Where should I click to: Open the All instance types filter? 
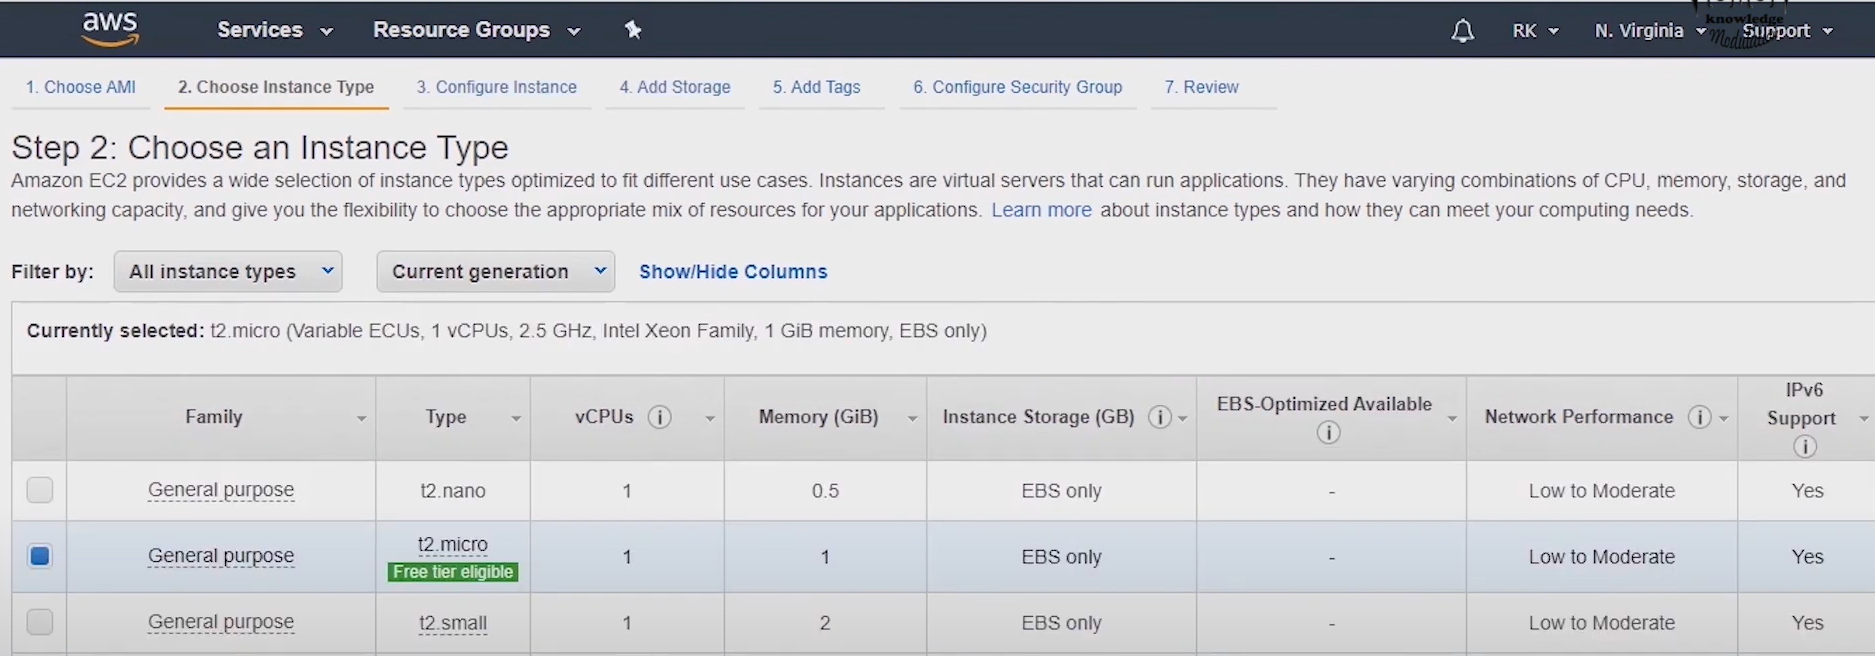pos(228,271)
